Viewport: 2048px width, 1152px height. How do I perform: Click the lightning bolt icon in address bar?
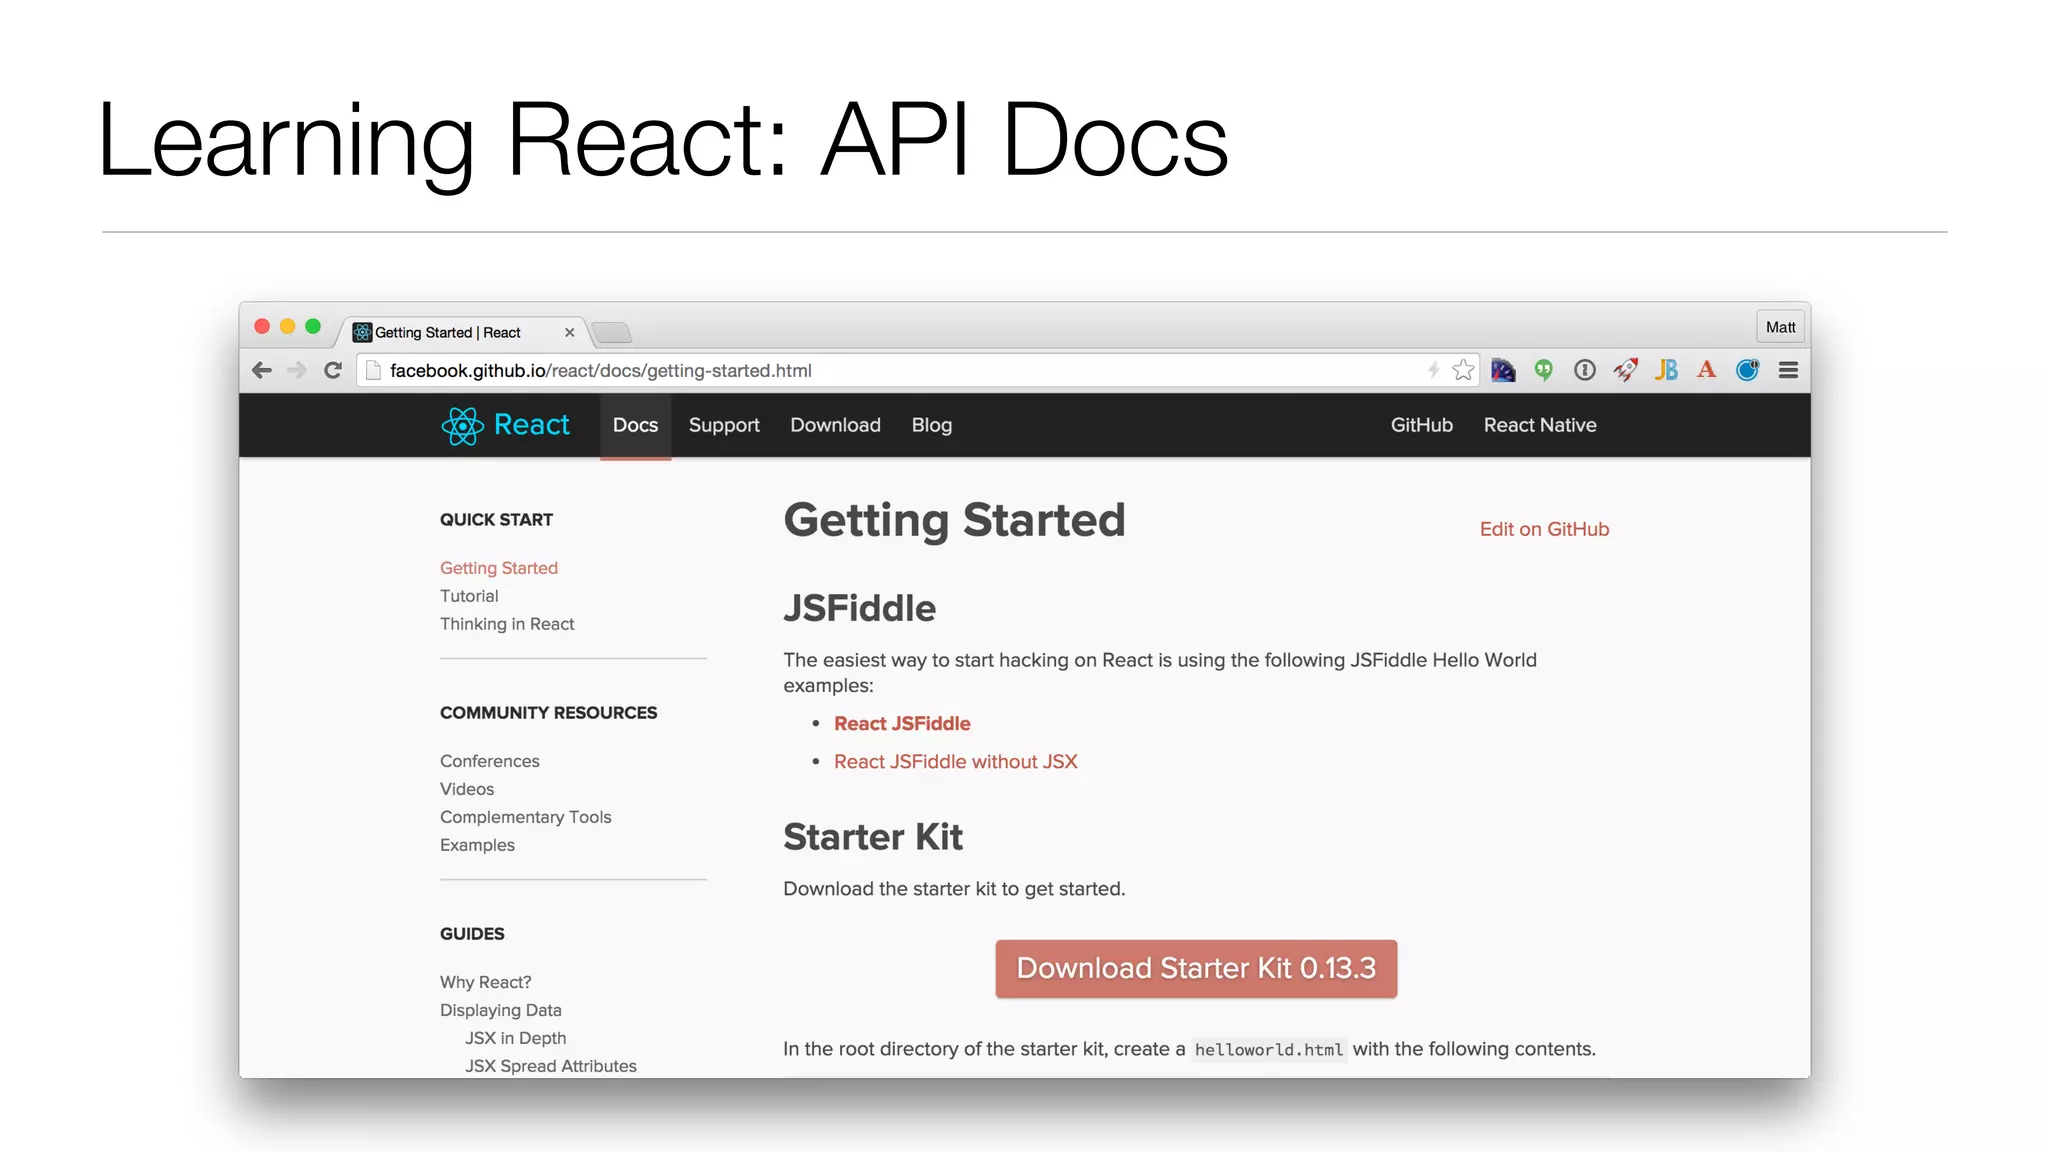[1433, 370]
